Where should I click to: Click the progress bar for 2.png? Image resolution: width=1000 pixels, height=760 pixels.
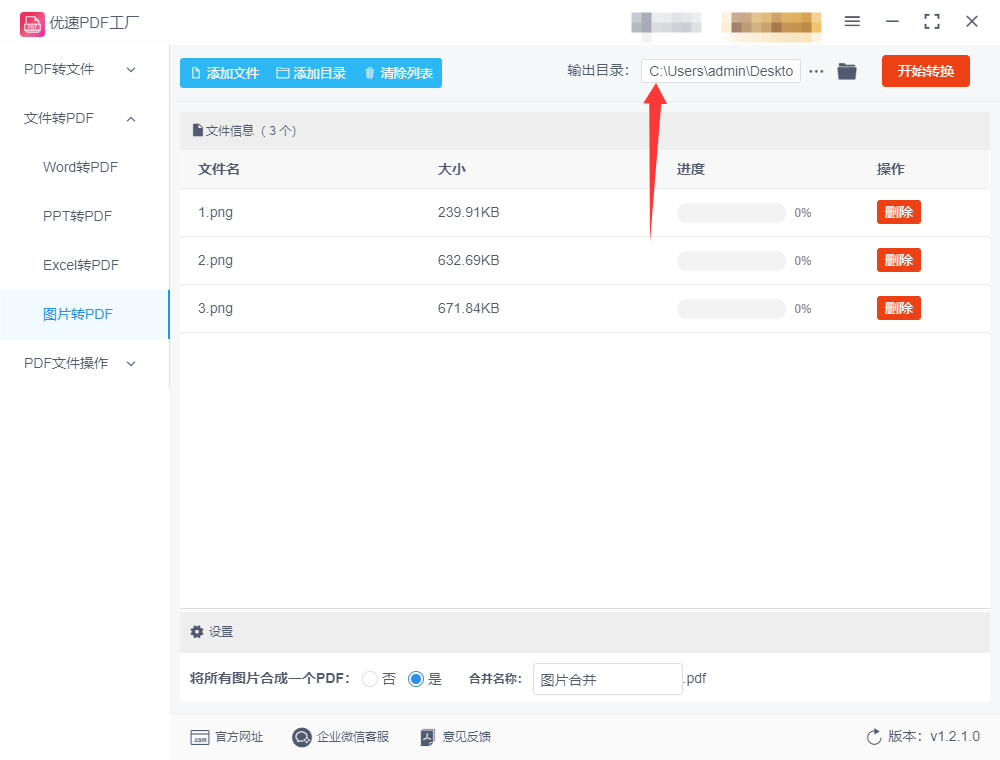point(731,261)
